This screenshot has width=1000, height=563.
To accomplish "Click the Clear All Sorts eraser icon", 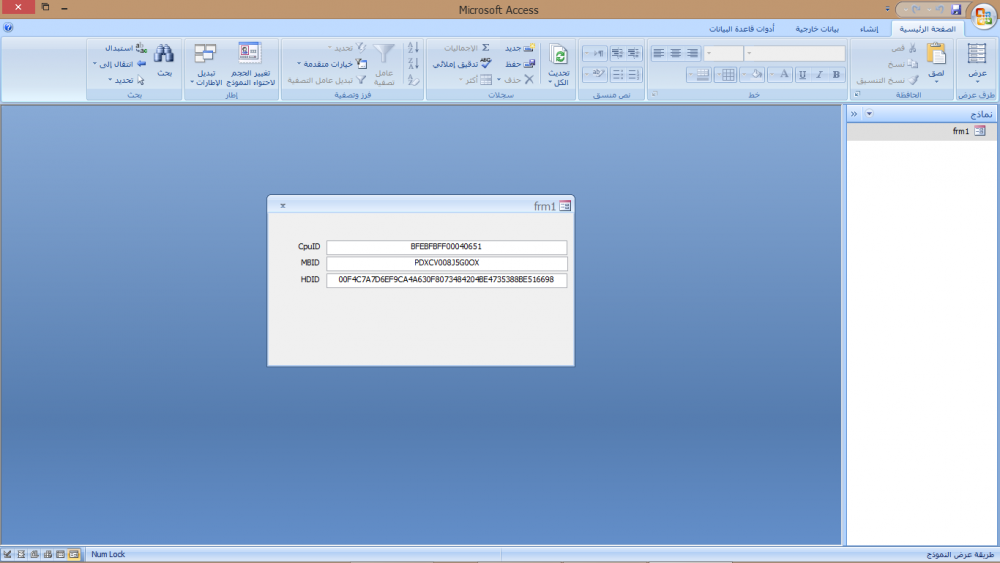I will [413, 80].
